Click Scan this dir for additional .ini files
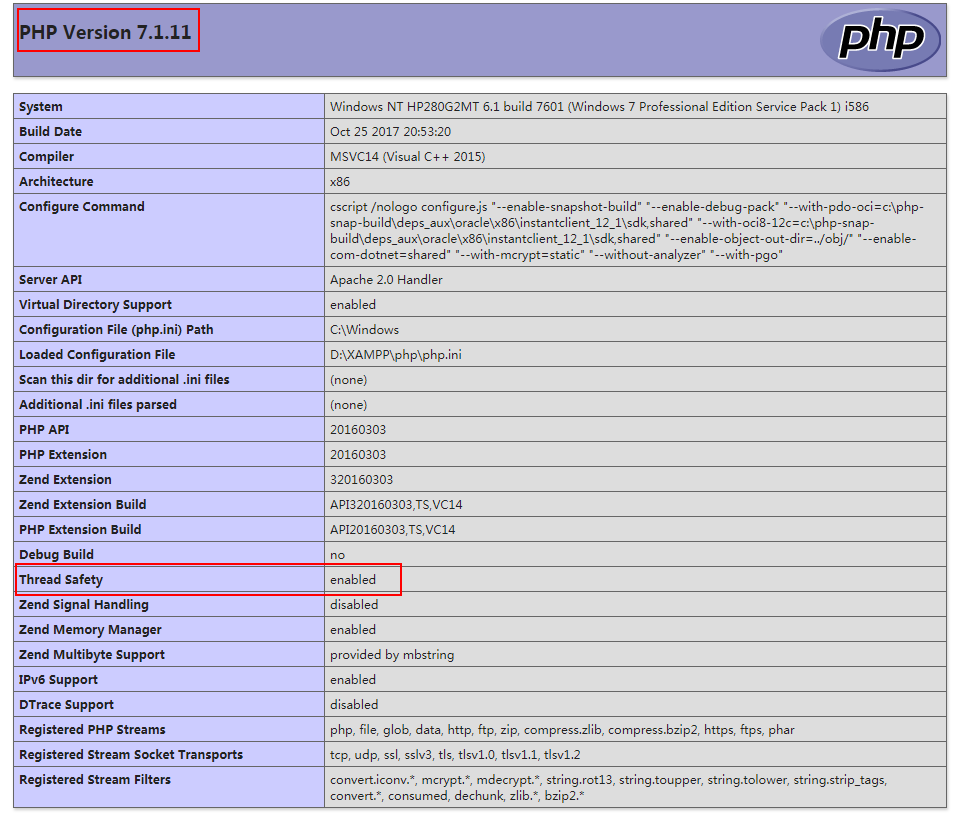The image size is (973, 822). tap(124, 379)
